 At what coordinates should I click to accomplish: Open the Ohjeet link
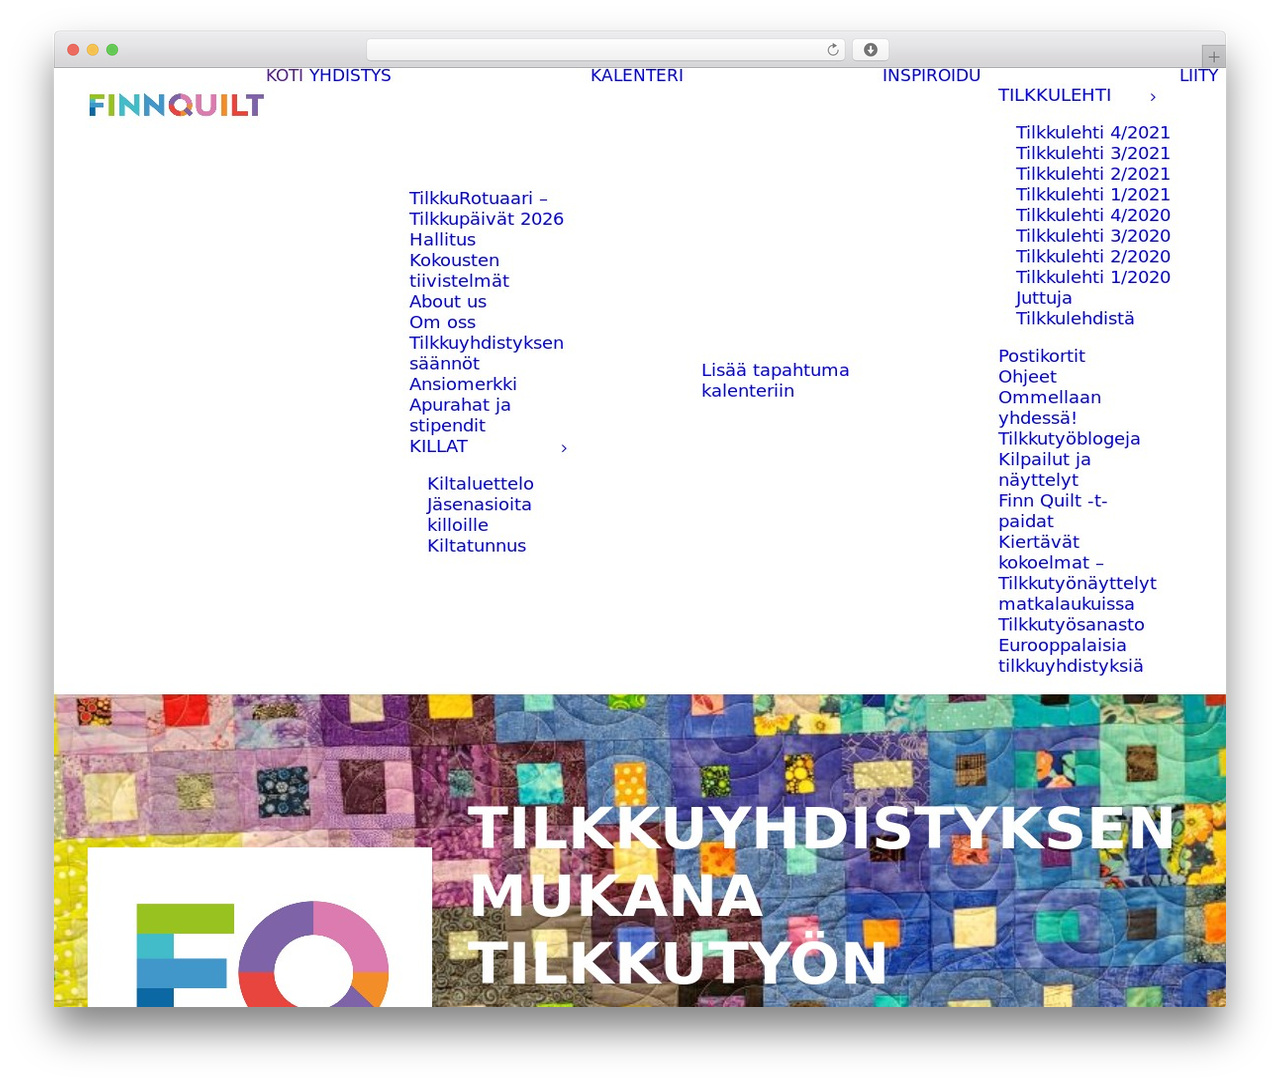[x=1027, y=376]
